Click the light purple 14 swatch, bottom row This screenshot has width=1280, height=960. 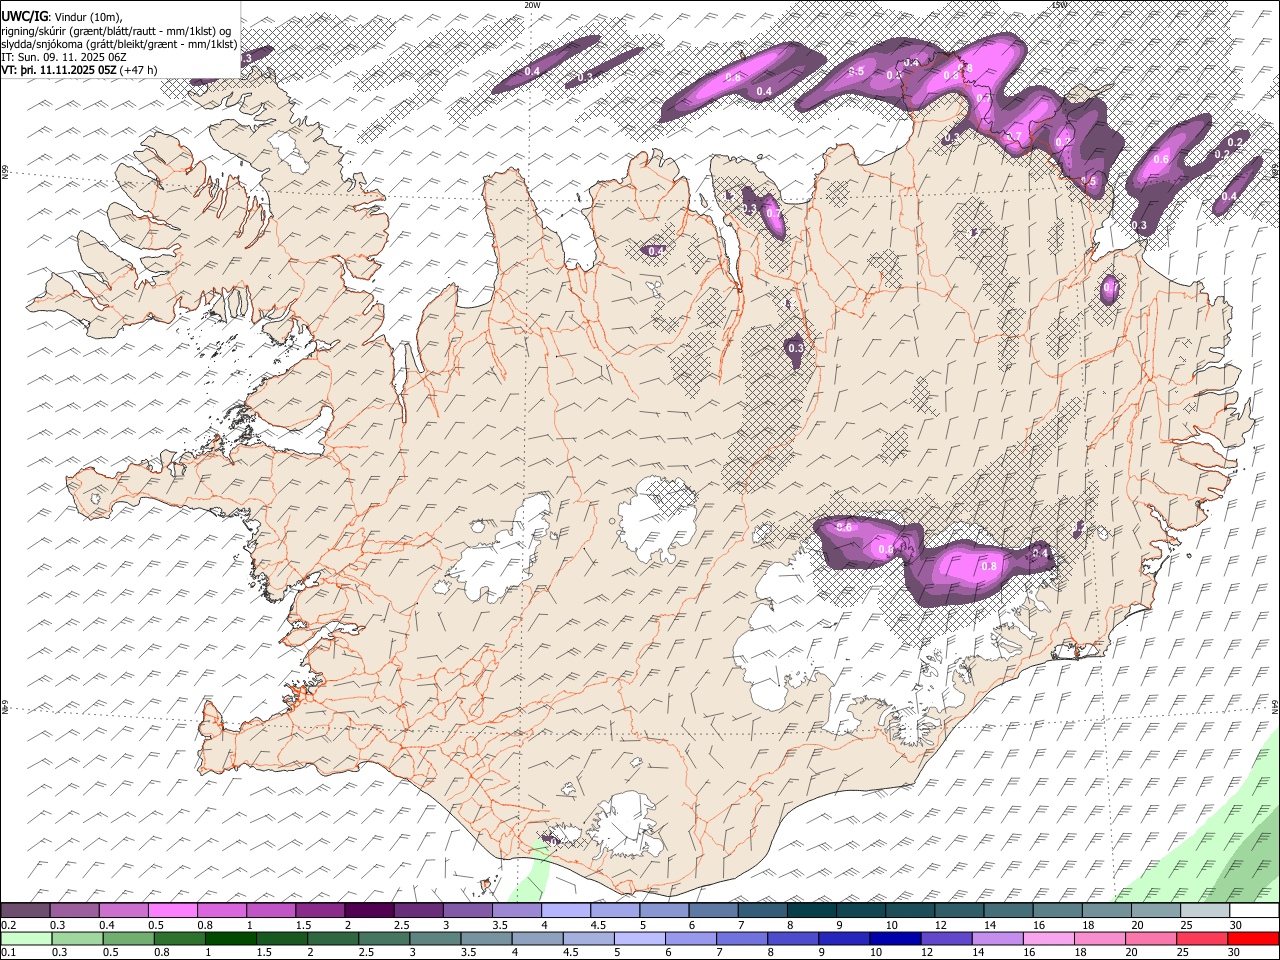click(x=996, y=938)
